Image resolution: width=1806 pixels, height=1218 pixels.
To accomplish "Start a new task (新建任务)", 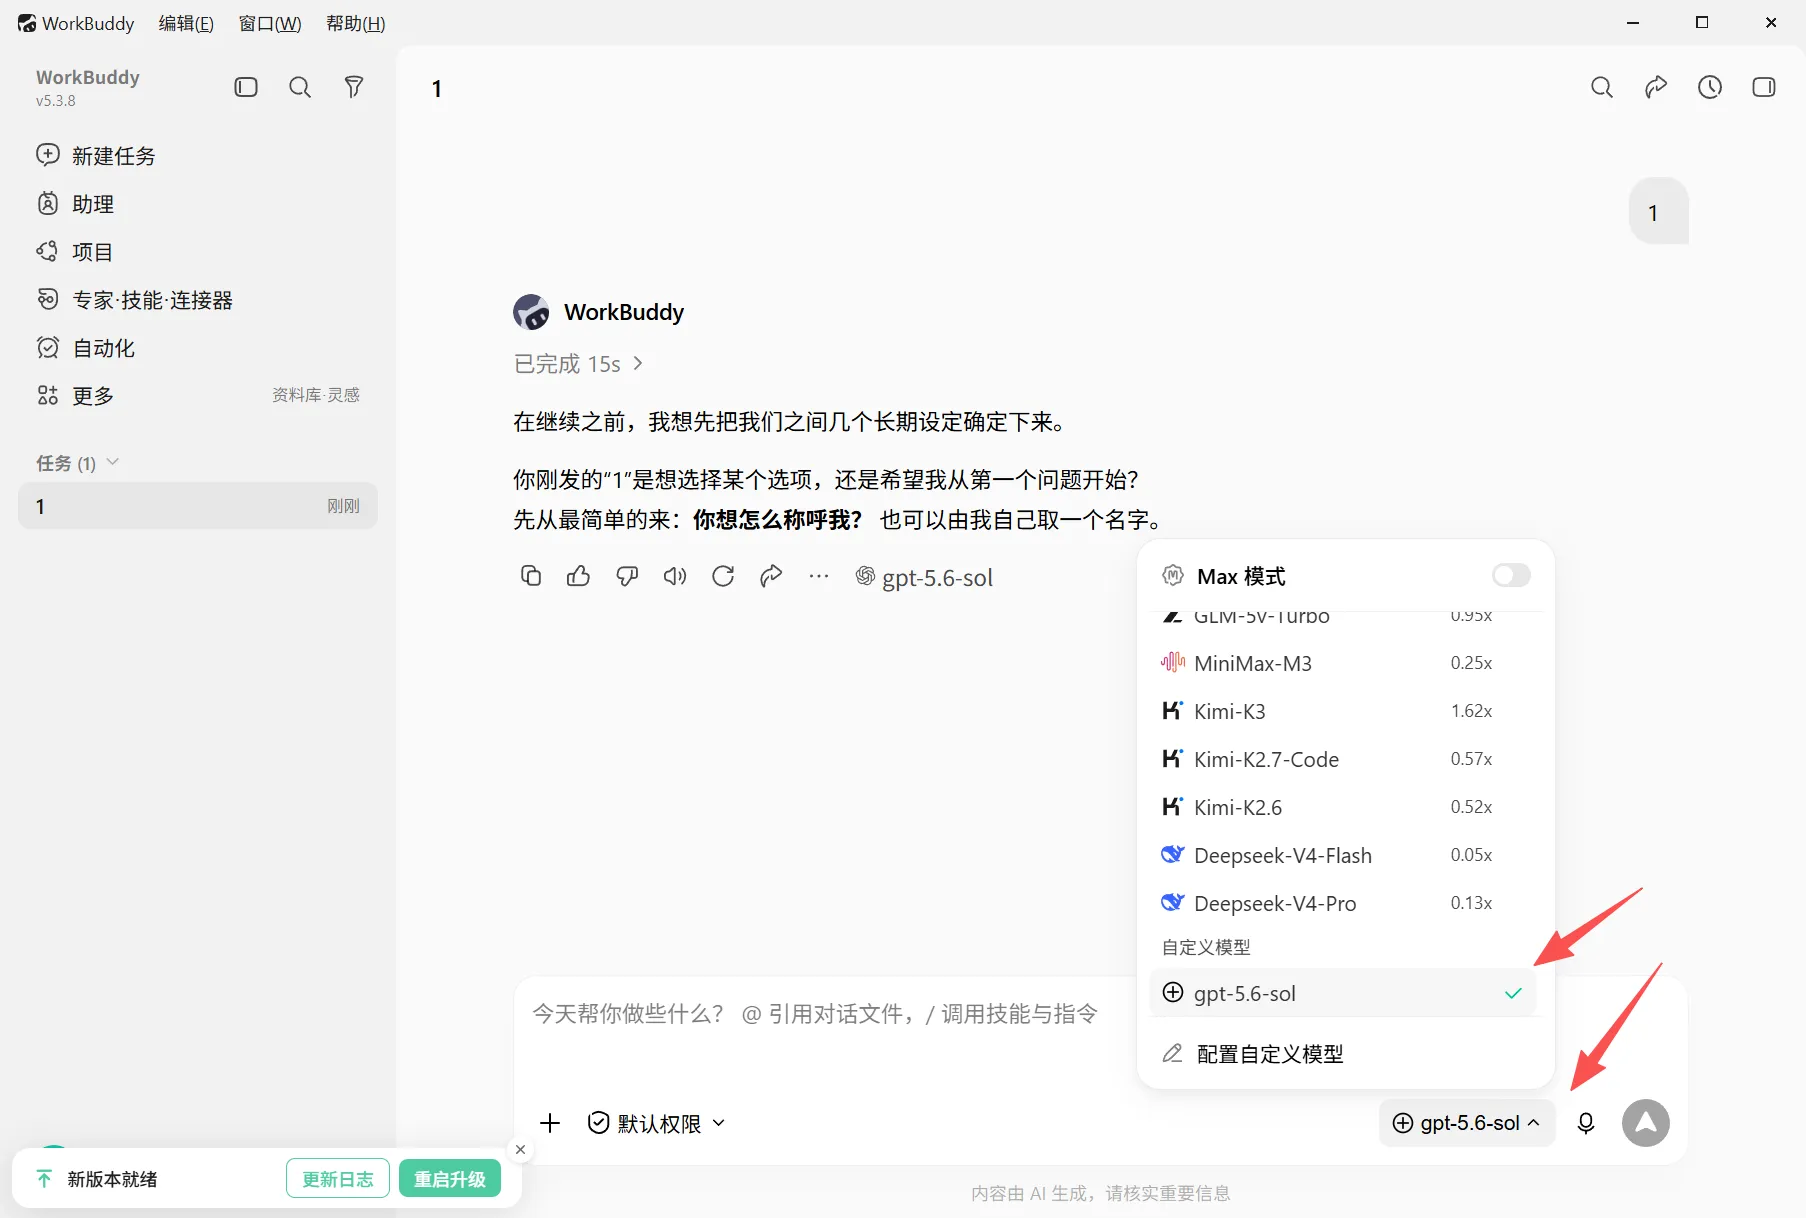I will click(x=96, y=155).
